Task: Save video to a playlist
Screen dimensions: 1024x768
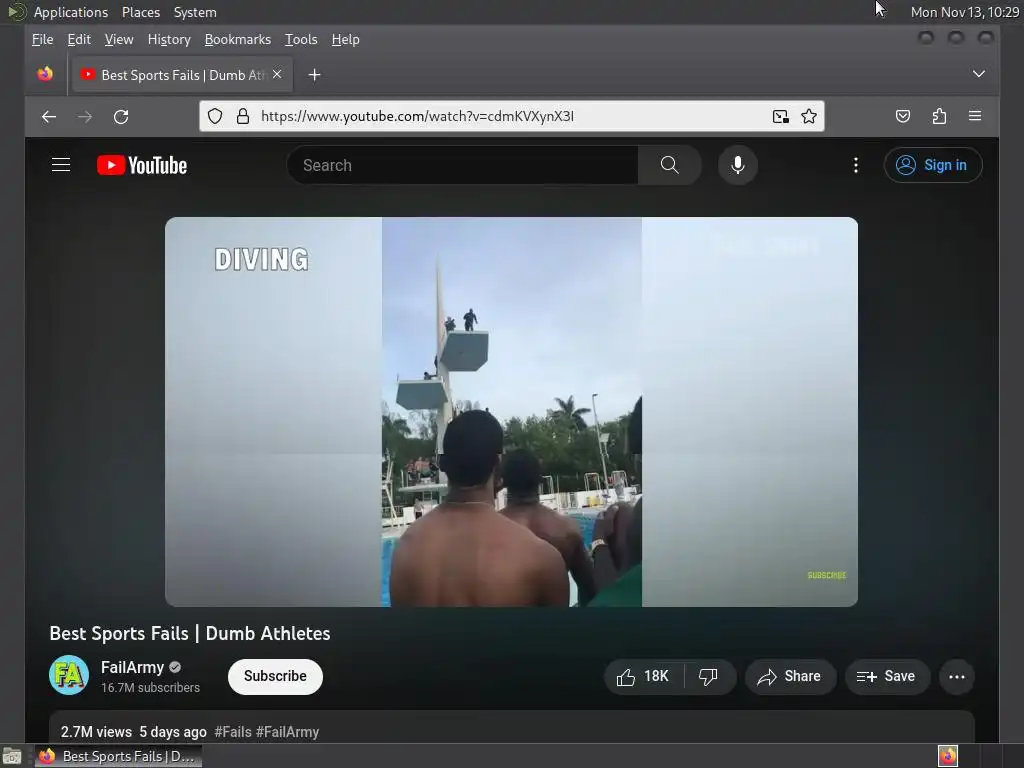Action: [x=886, y=677]
